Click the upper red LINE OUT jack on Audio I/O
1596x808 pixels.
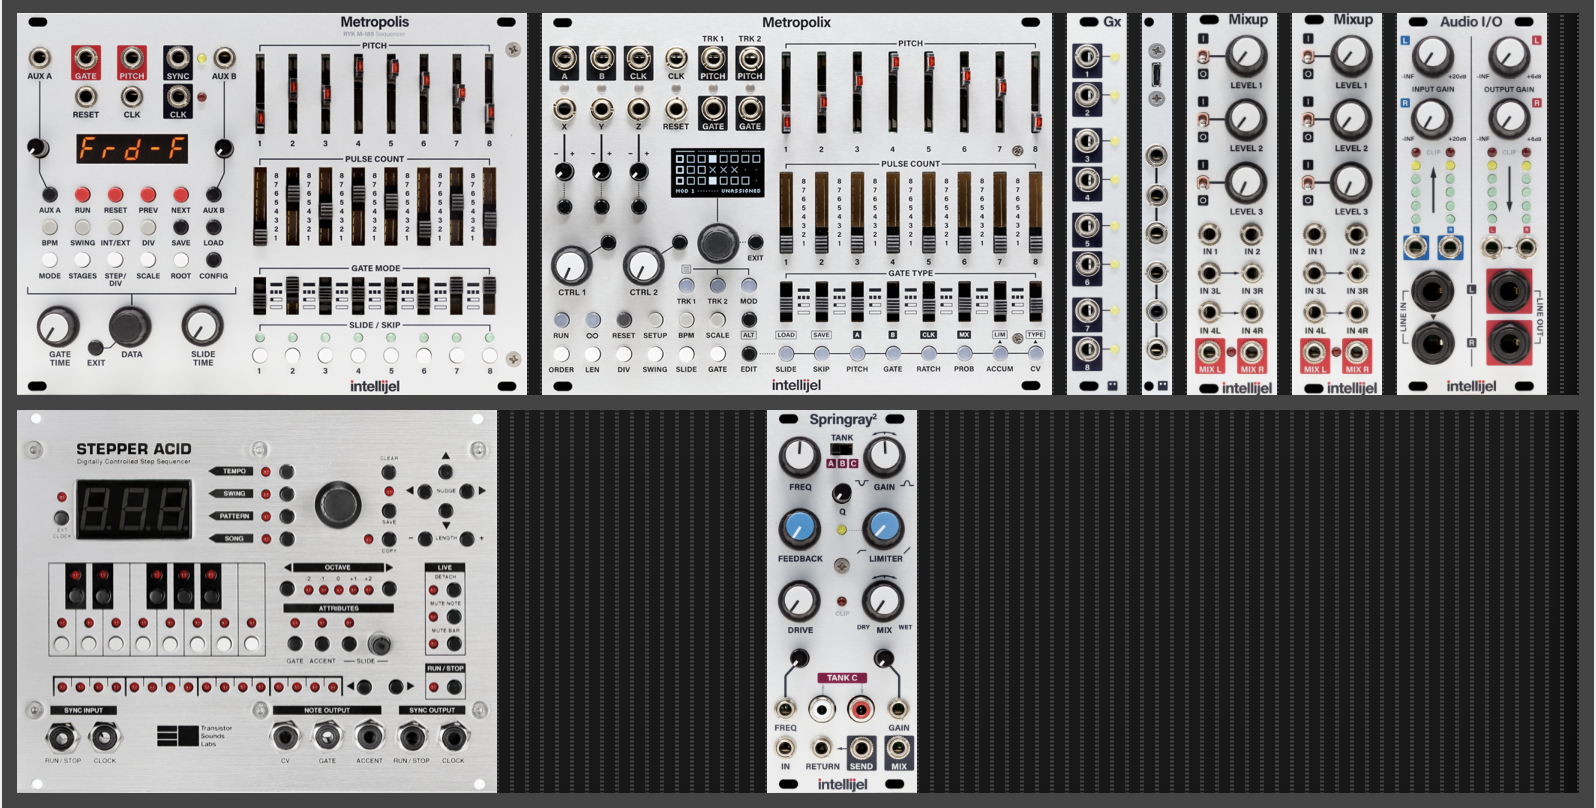point(1509,292)
